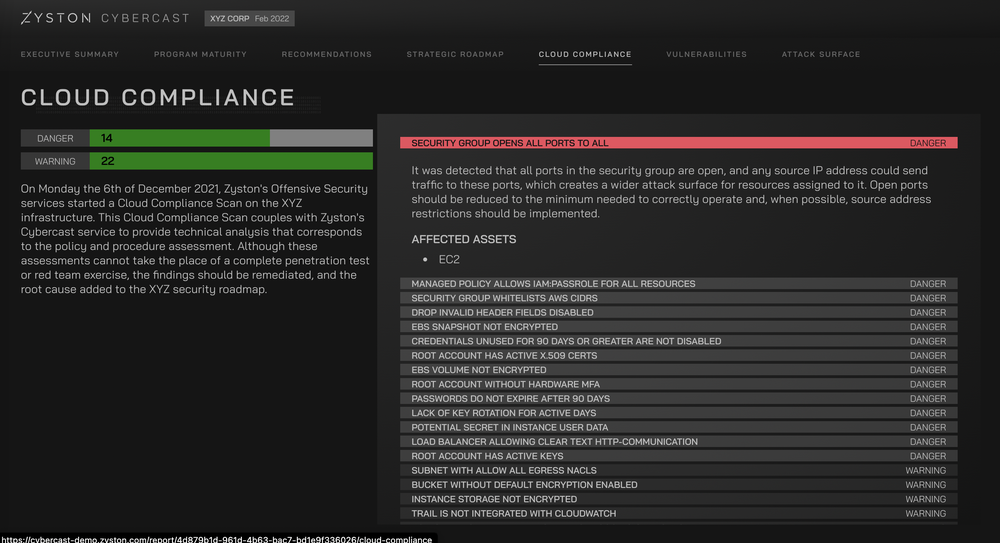This screenshot has width=1000, height=543.
Task: Expand Credentials Unused For 90 Days finding
Action: (x=679, y=341)
